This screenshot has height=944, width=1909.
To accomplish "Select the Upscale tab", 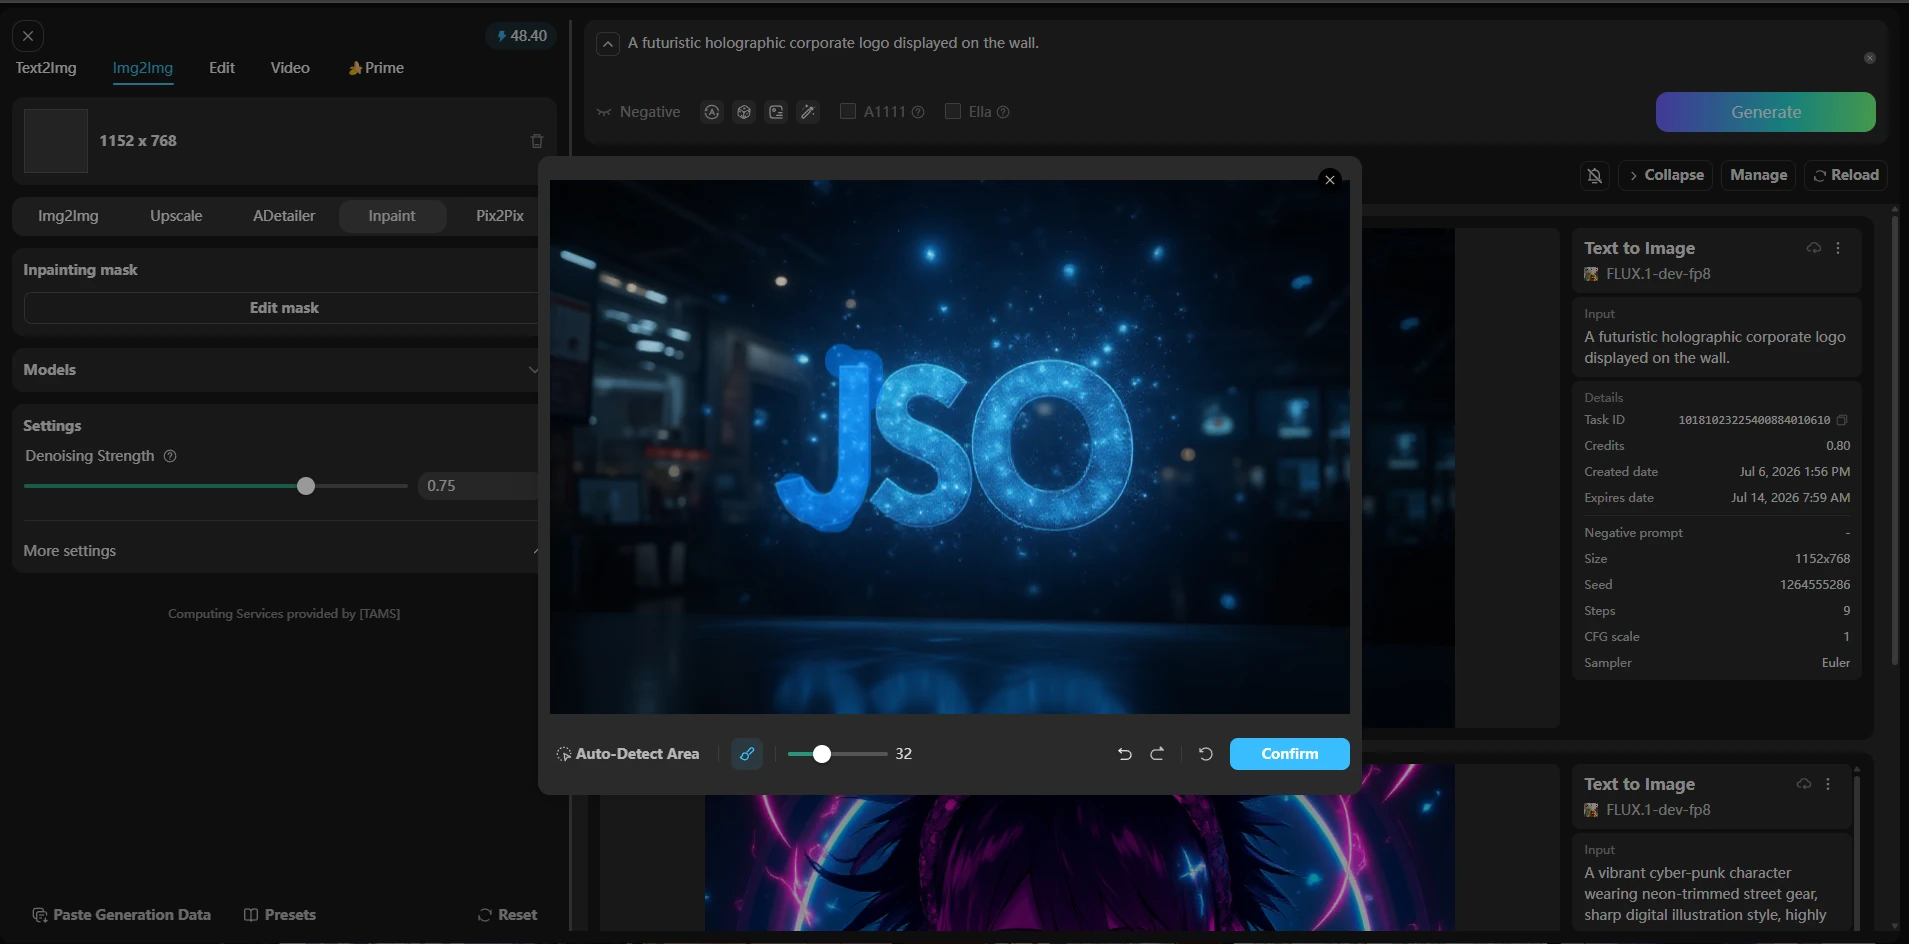I will point(176,216).
